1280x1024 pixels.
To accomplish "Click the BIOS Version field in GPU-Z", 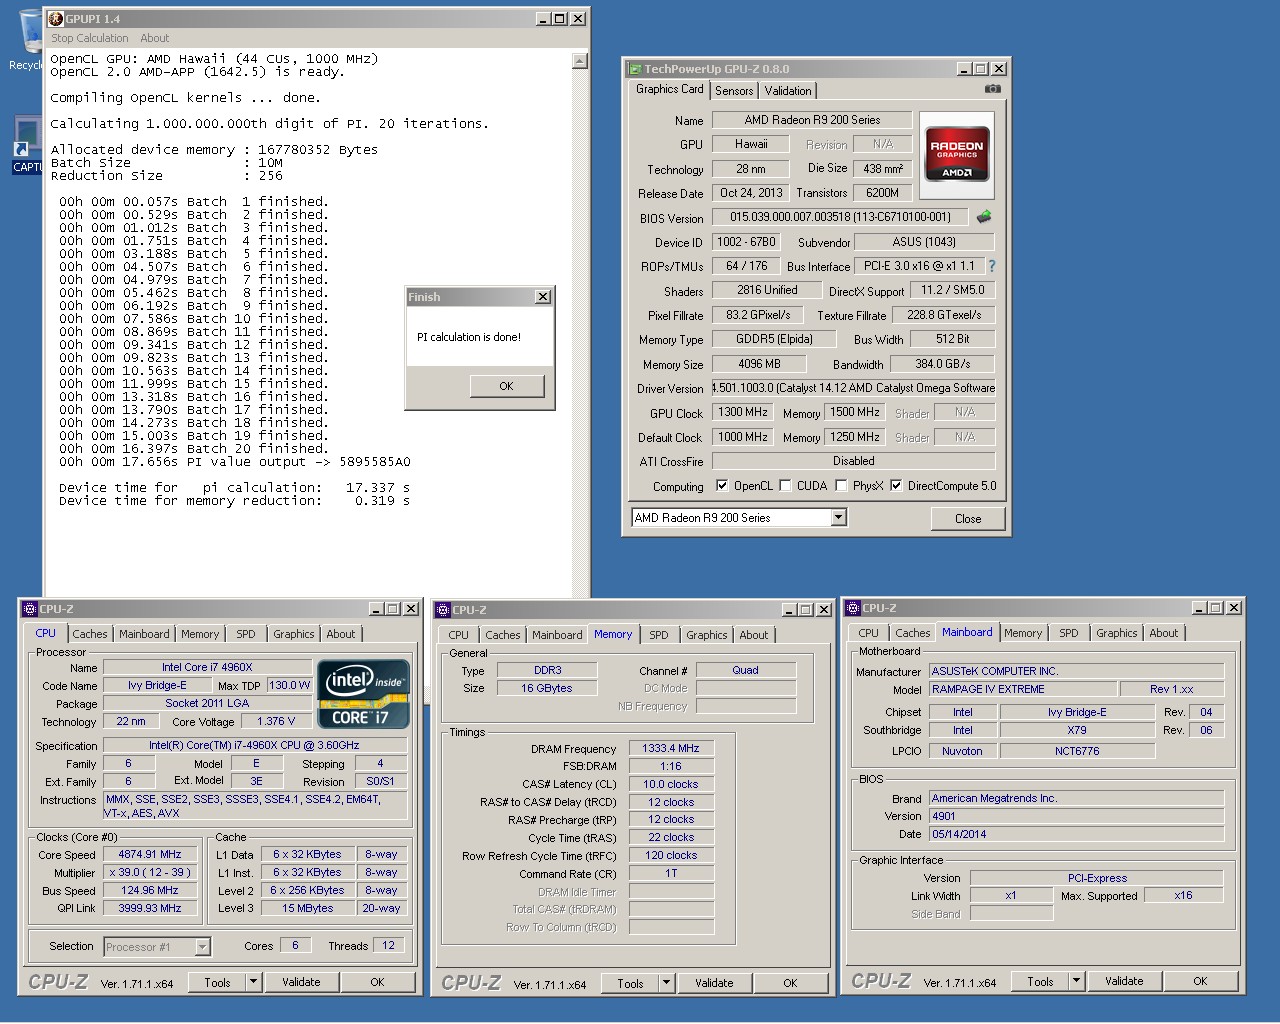I will 839,217.
